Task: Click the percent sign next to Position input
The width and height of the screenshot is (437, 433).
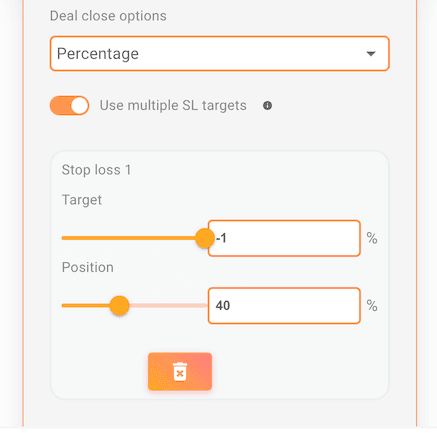Action: pos(372,306)
